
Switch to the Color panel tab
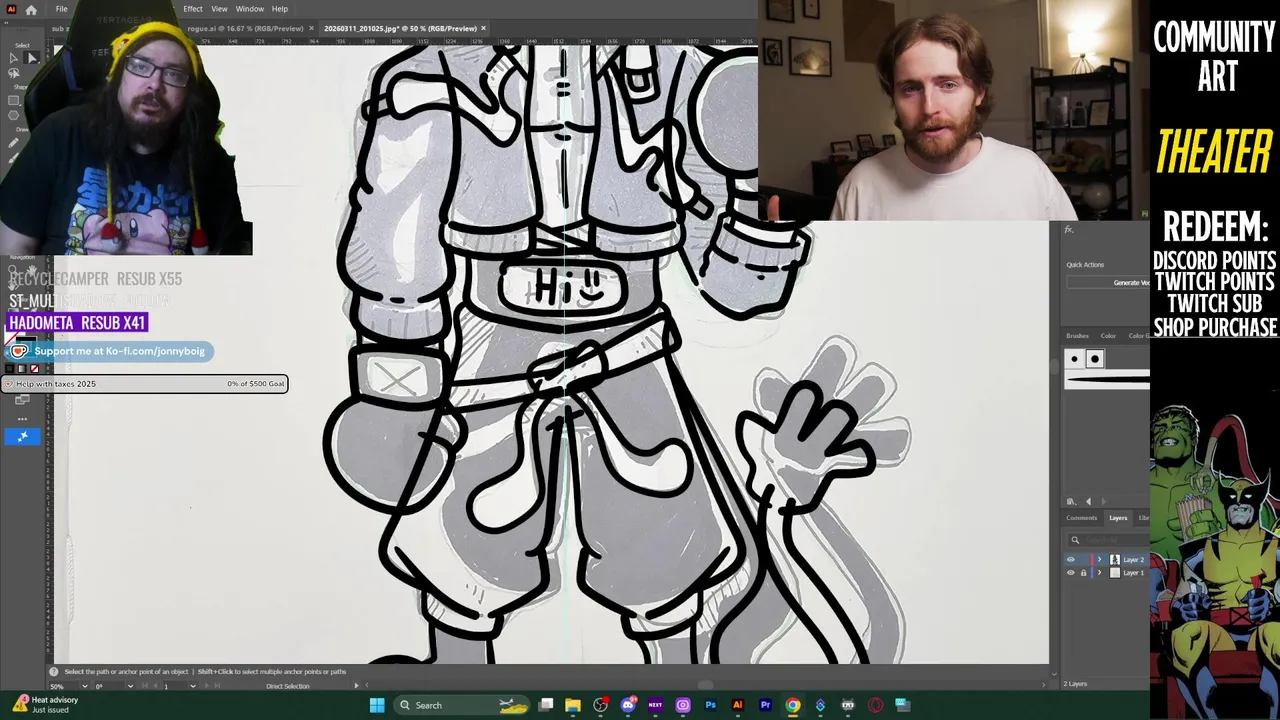click(1108, 336)
